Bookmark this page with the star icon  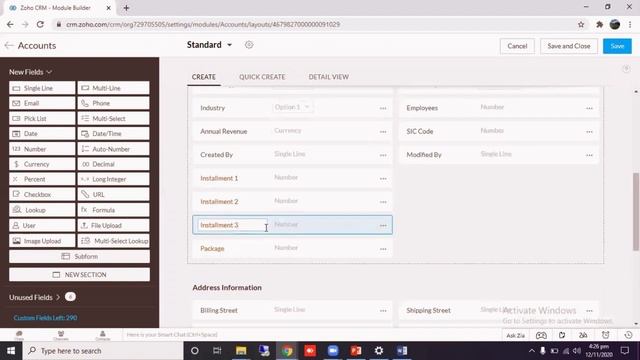[x=581, y=24]
